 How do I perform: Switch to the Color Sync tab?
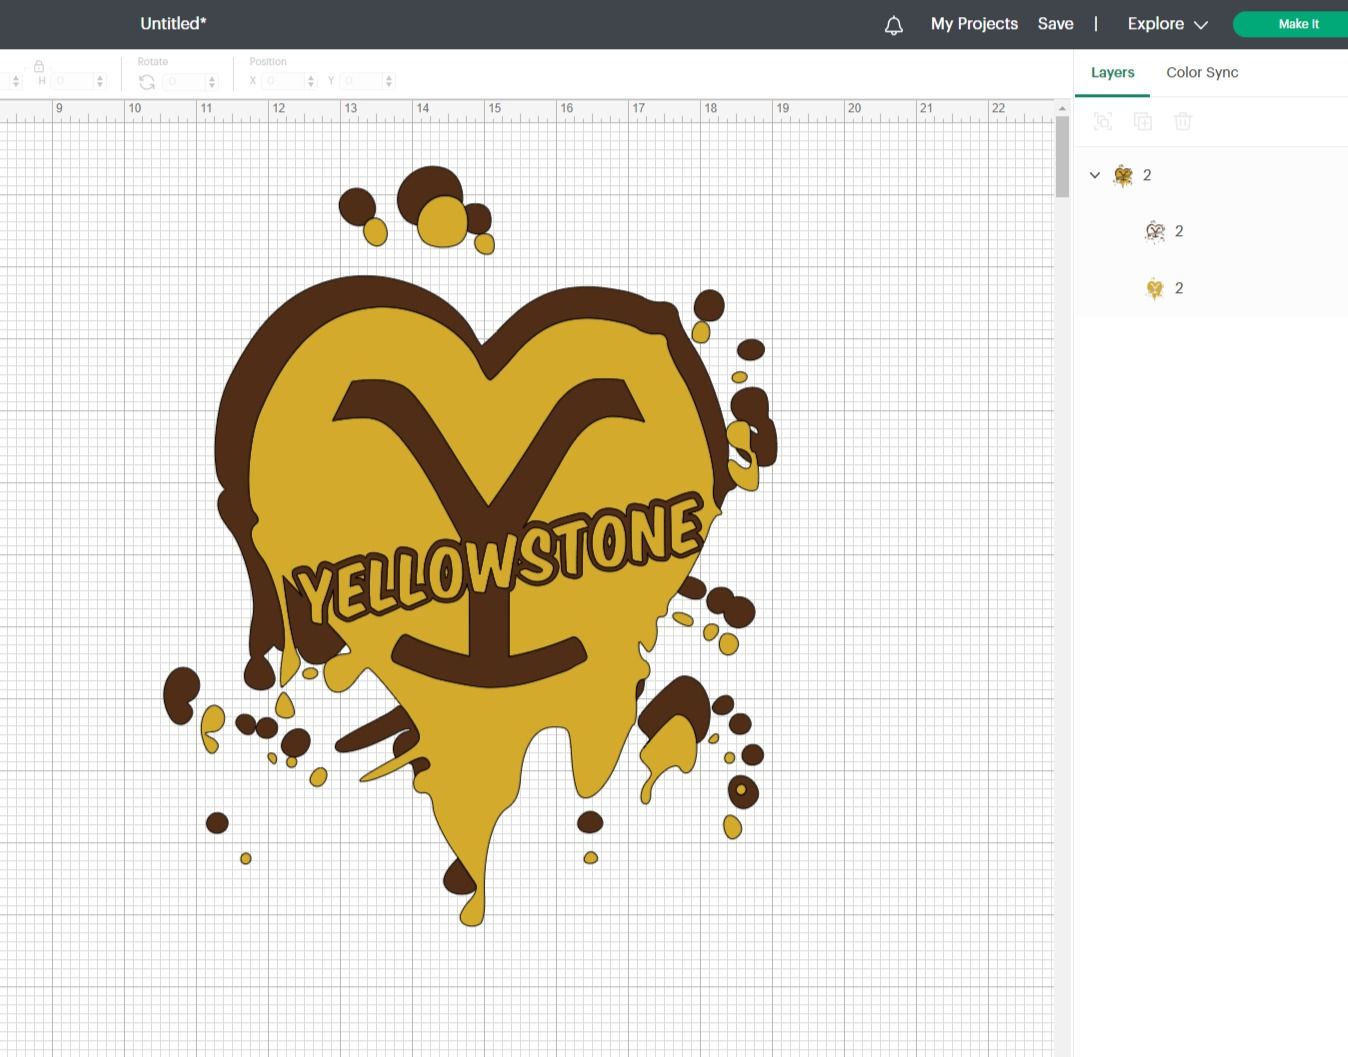click(x=1202, y=72)
